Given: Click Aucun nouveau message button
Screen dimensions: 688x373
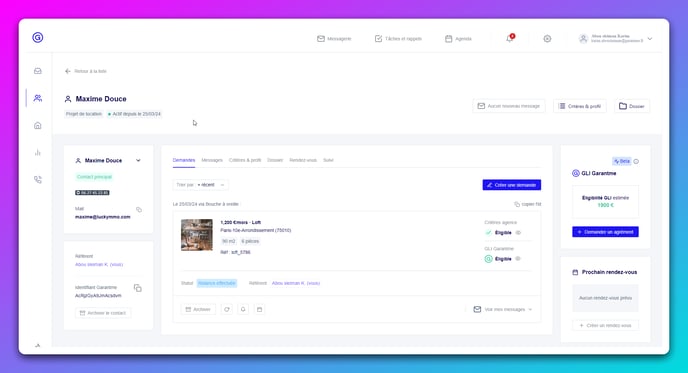Looking at the screenshot, I should point(509,106).
